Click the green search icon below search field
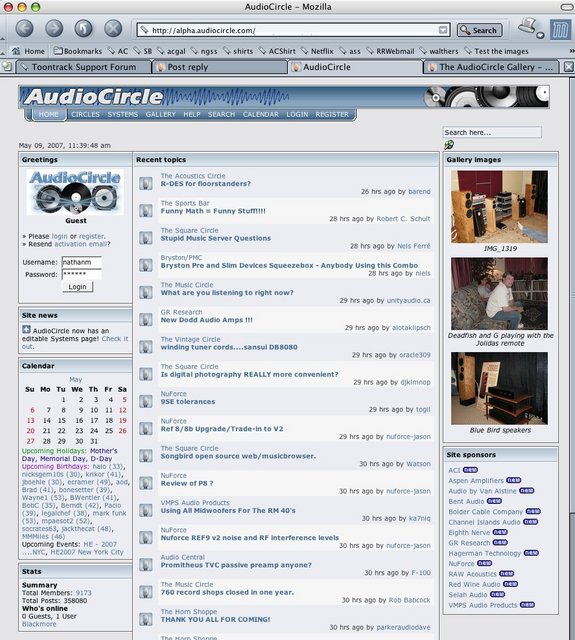 [449, 144]
